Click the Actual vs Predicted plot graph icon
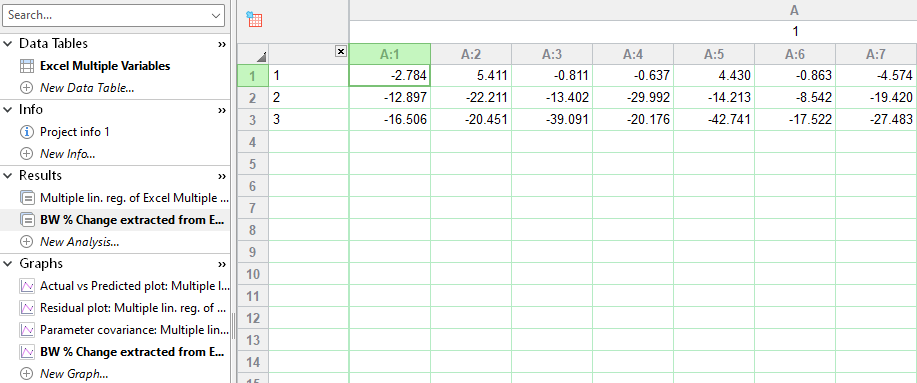 (x=27, y=286)
